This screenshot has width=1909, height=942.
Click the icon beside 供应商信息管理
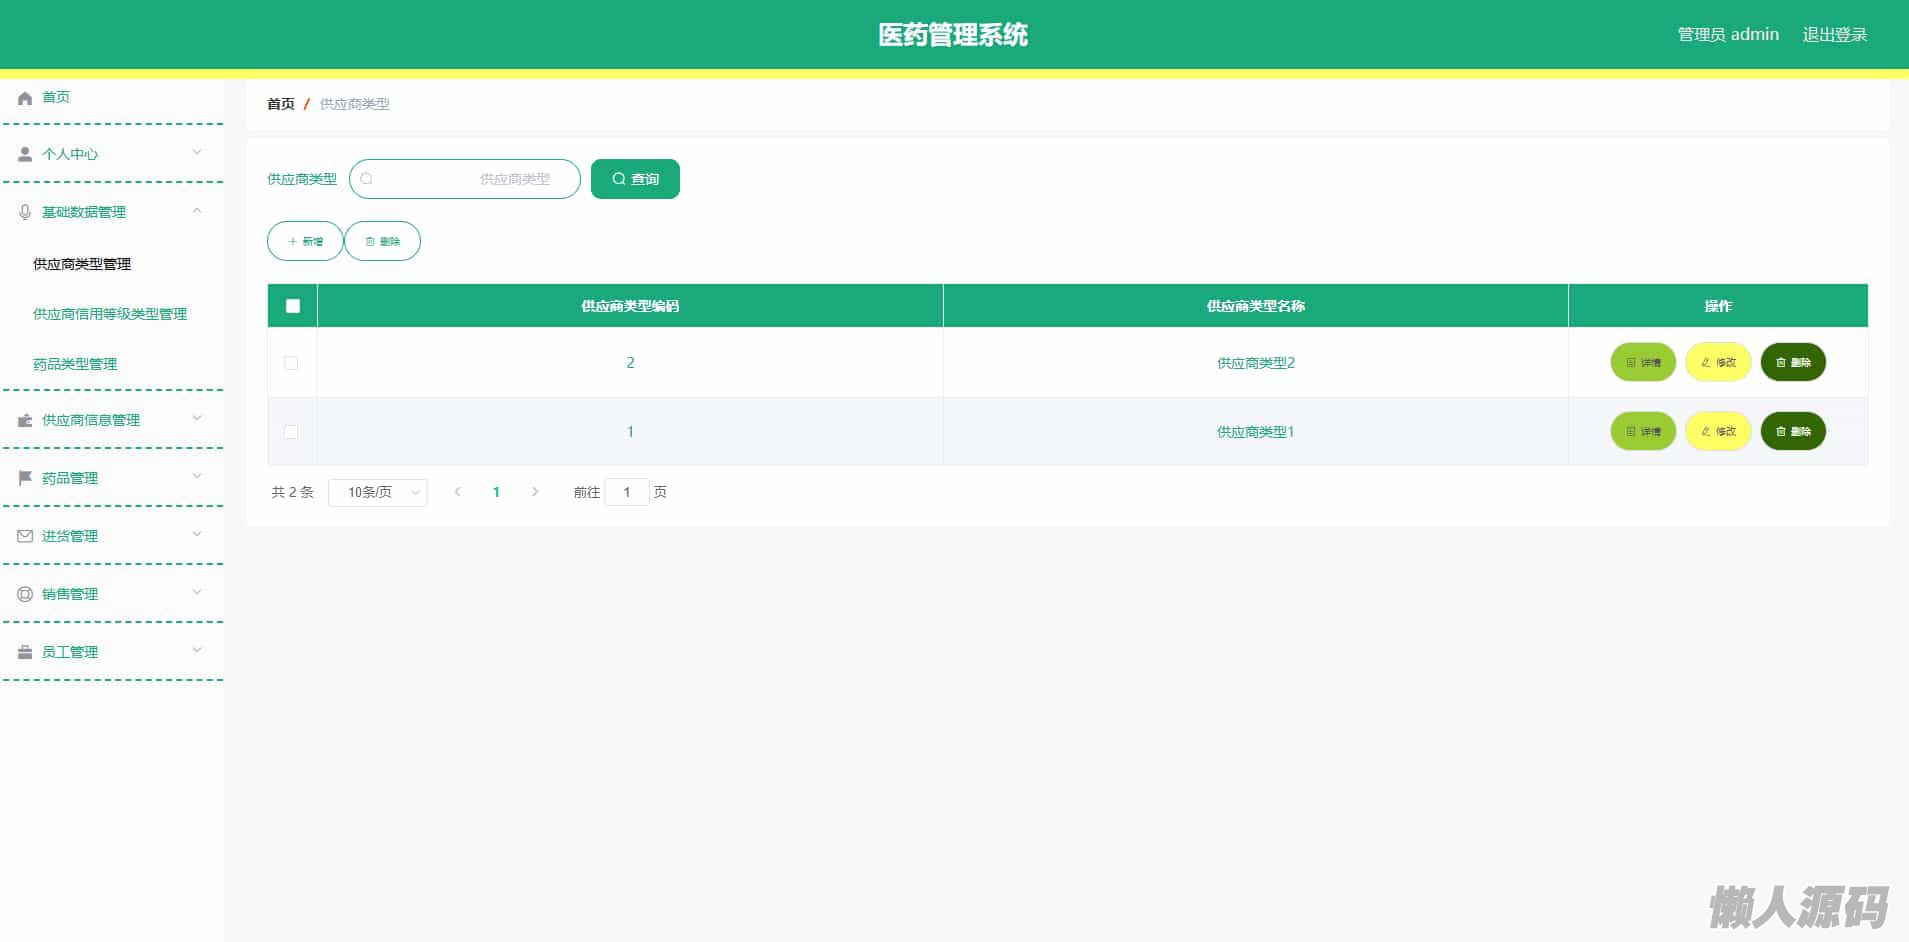tap(25, 420)
